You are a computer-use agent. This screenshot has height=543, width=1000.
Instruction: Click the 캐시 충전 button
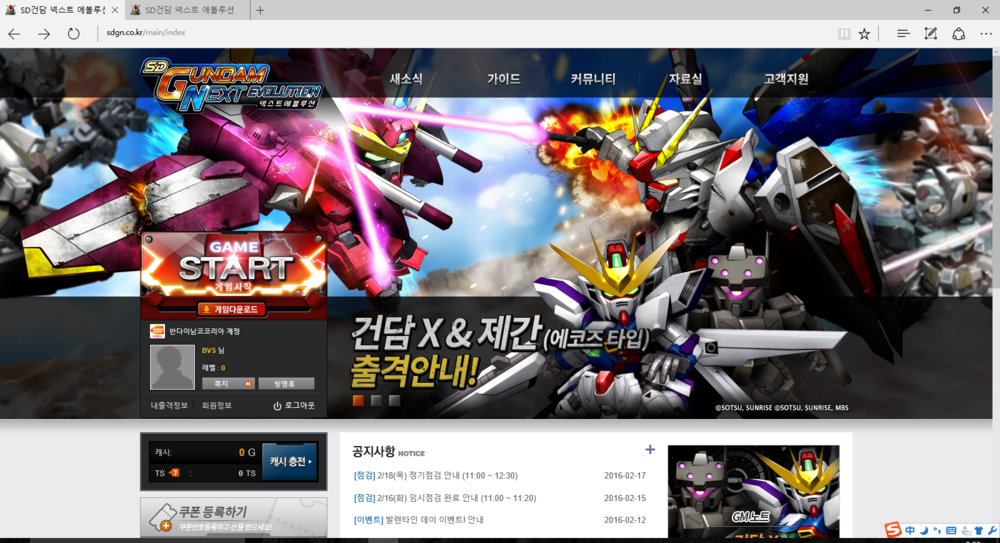click(290, 461)
